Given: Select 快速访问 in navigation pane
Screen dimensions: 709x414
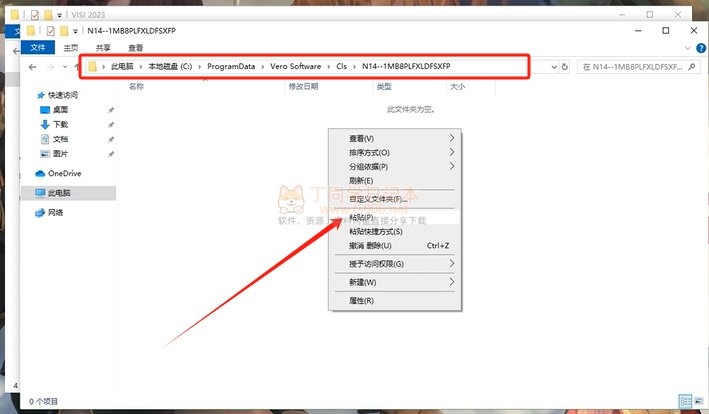Looking at the screenshot, I should [63, 95].
